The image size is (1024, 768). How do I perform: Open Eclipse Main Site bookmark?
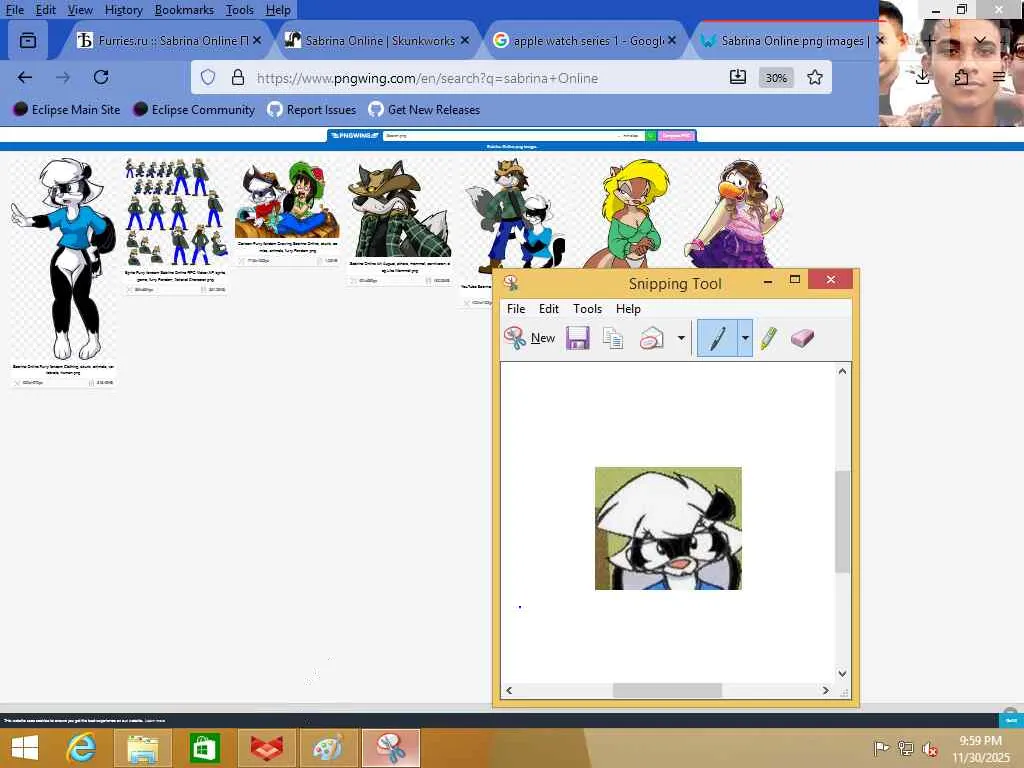67,110
